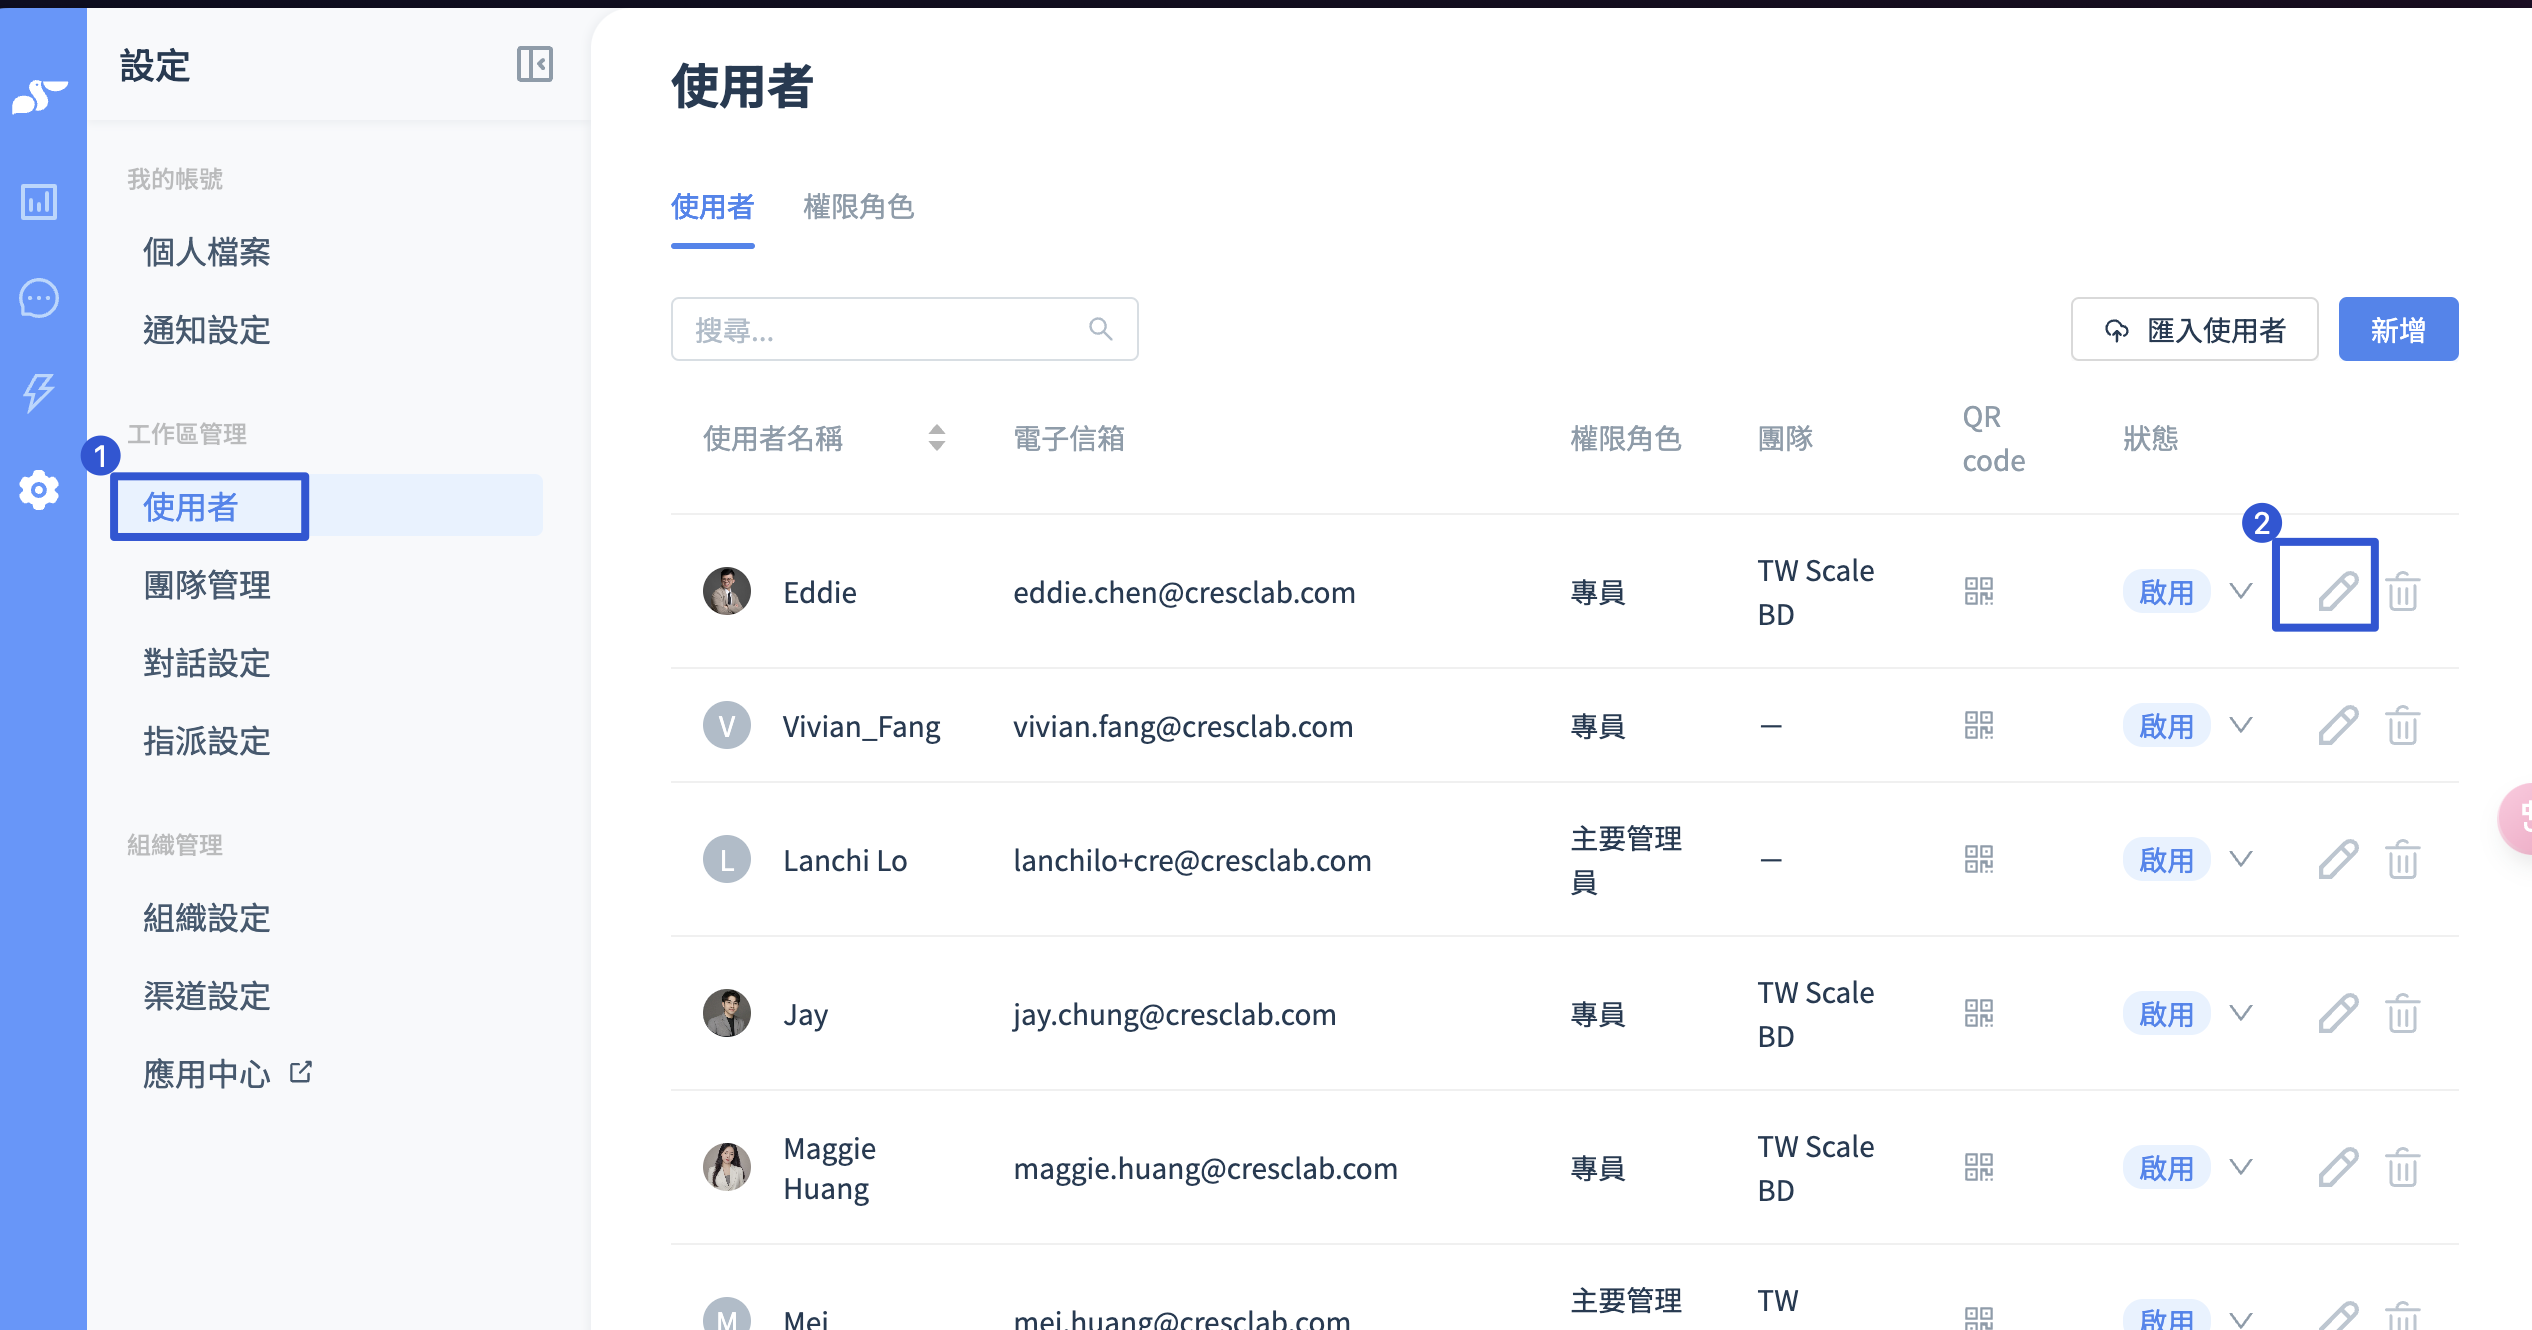Screen dimensions: 2532x1330
Task: Open status dropdown for Jay
Action: (x=2241, y=1014)
